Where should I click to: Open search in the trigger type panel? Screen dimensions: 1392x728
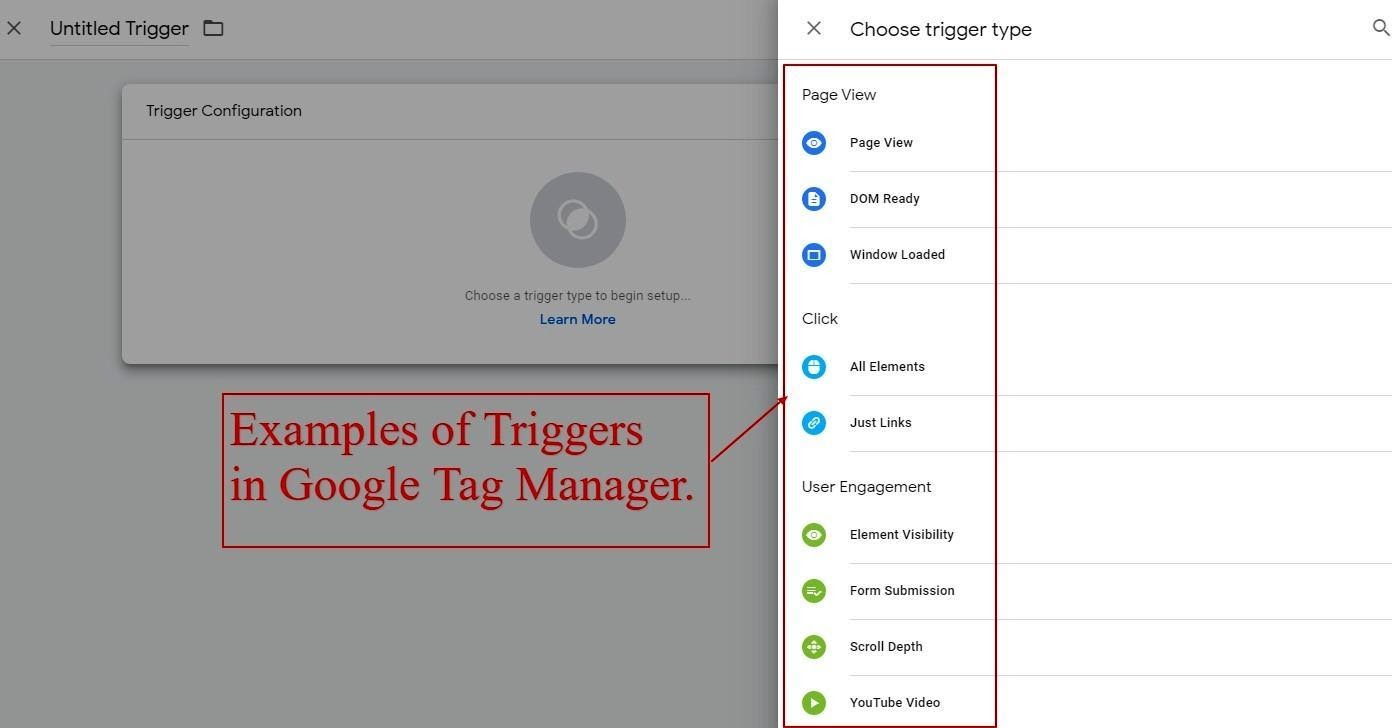[1381, 28]
